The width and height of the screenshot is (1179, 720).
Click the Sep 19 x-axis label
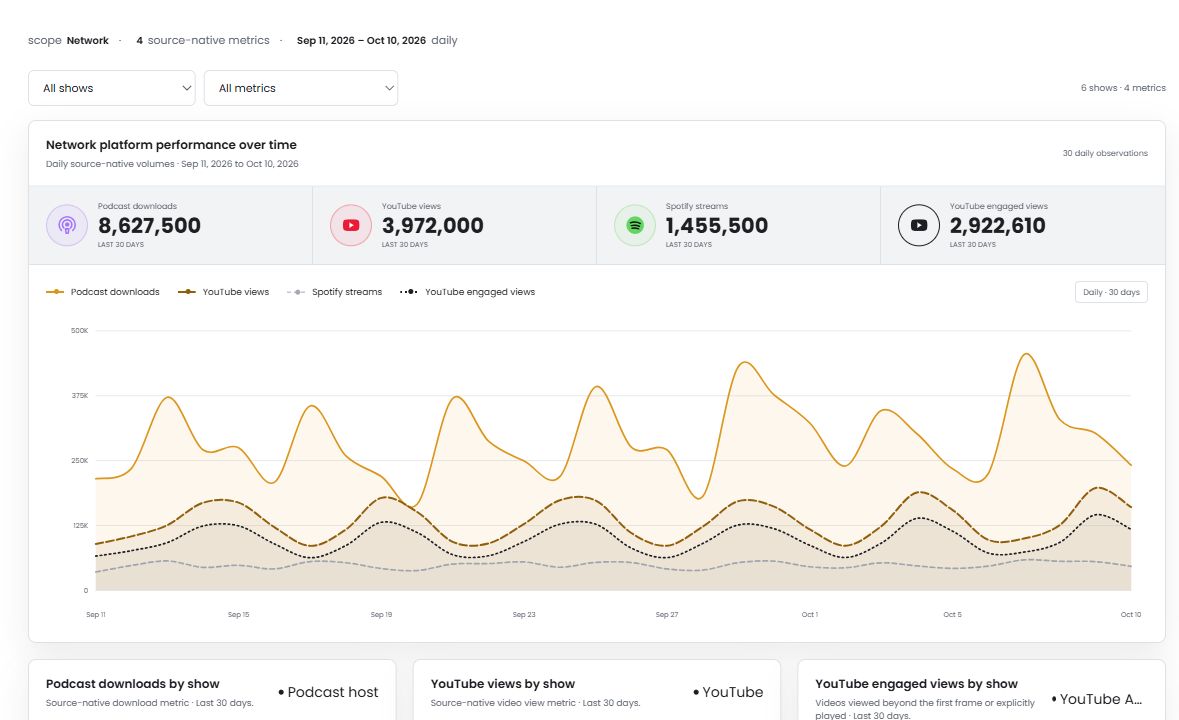(381, 615)
